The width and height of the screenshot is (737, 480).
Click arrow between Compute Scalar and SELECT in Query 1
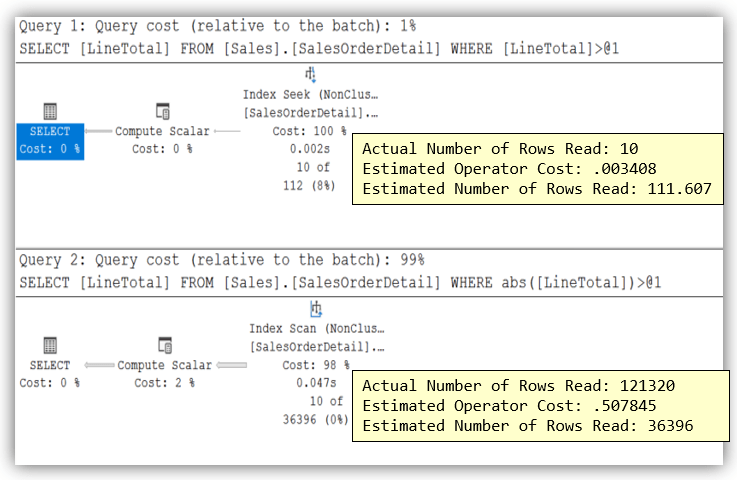pyautogui.click(x=99, y=131)
